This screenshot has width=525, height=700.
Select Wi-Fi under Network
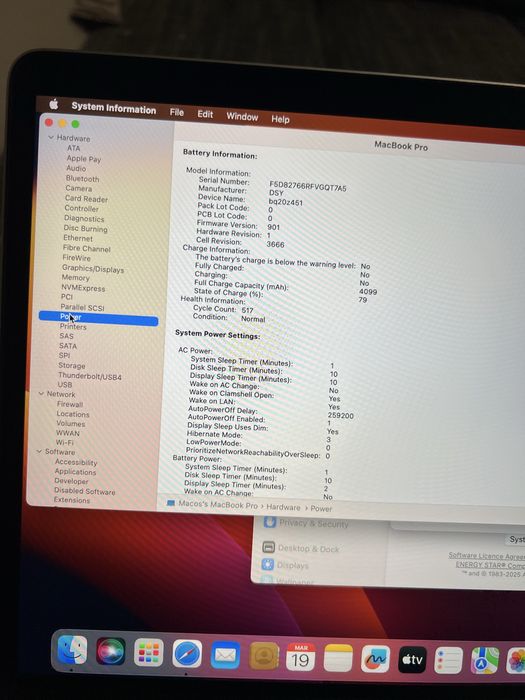click(x=65, y=442)
